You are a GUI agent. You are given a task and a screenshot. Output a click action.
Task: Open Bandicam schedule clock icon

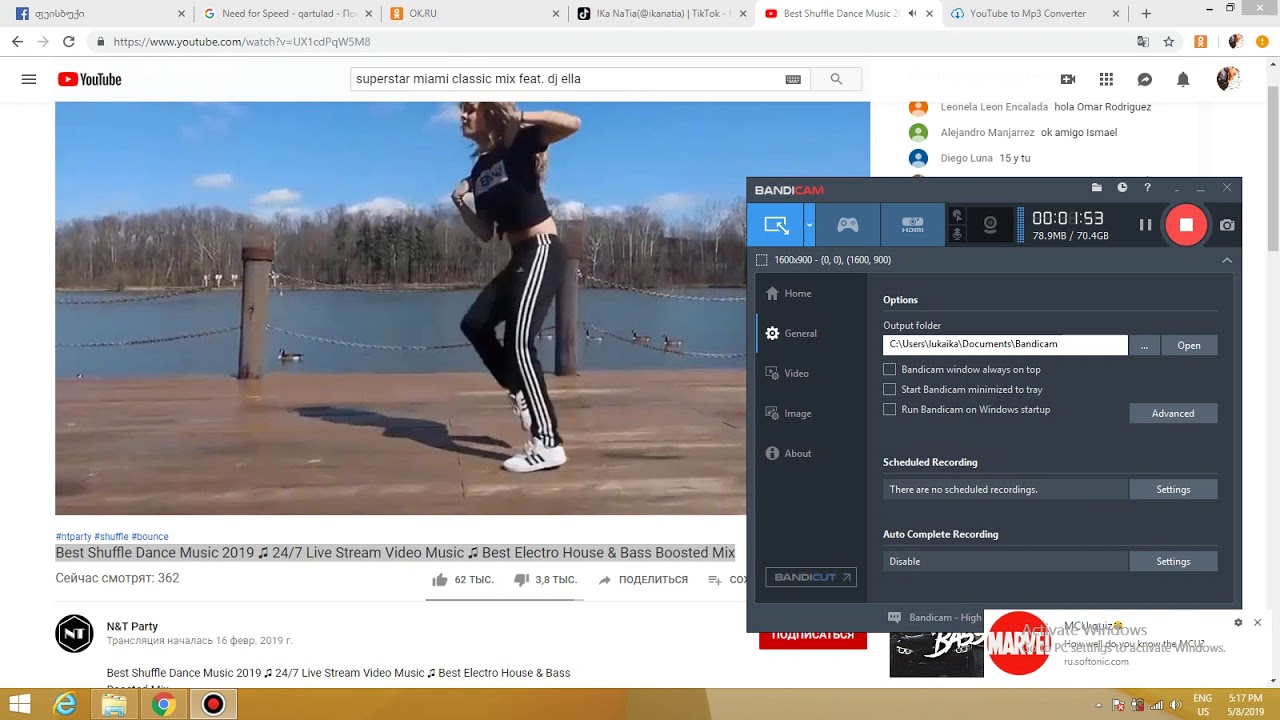[x=1122, y=187]
